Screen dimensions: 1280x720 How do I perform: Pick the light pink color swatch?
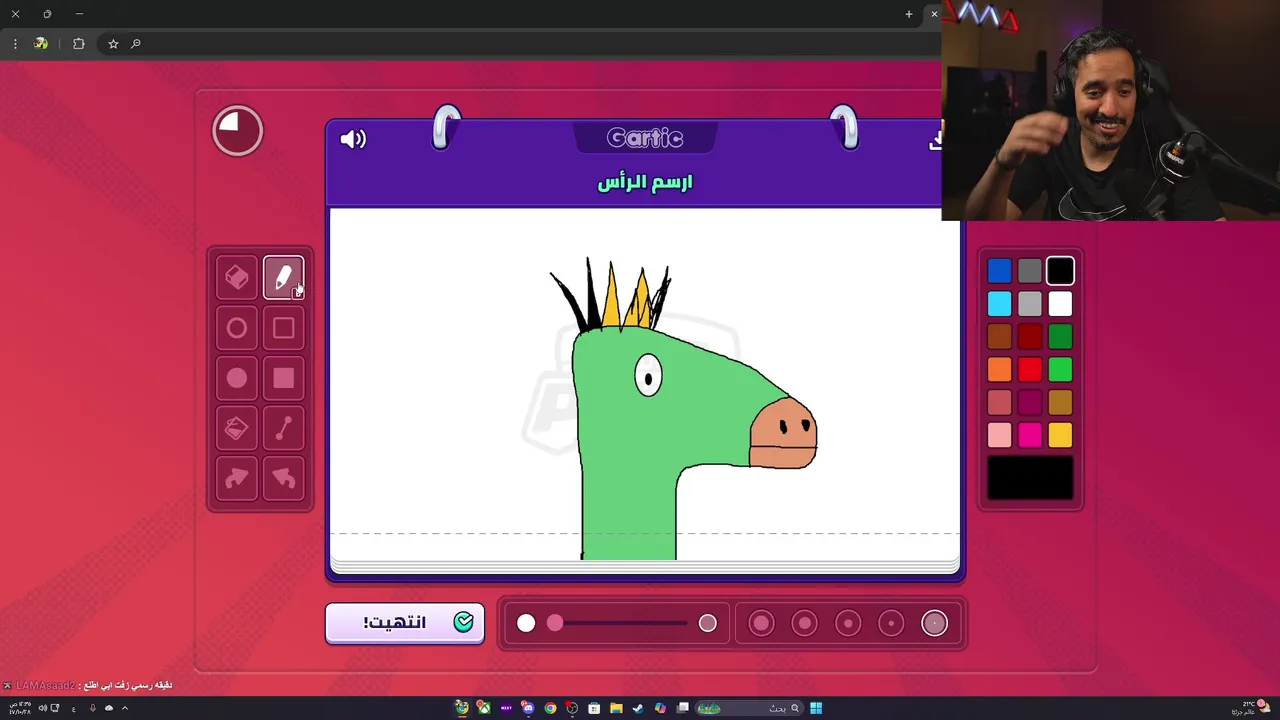pyautogui.click(x=999, y=435)
